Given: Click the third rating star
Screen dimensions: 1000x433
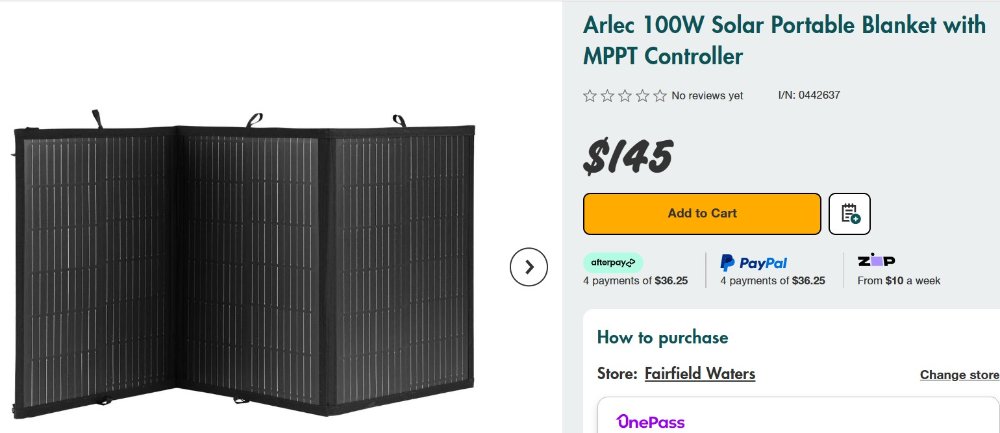Looking at the screenshot, I should (x=625, y=96).
